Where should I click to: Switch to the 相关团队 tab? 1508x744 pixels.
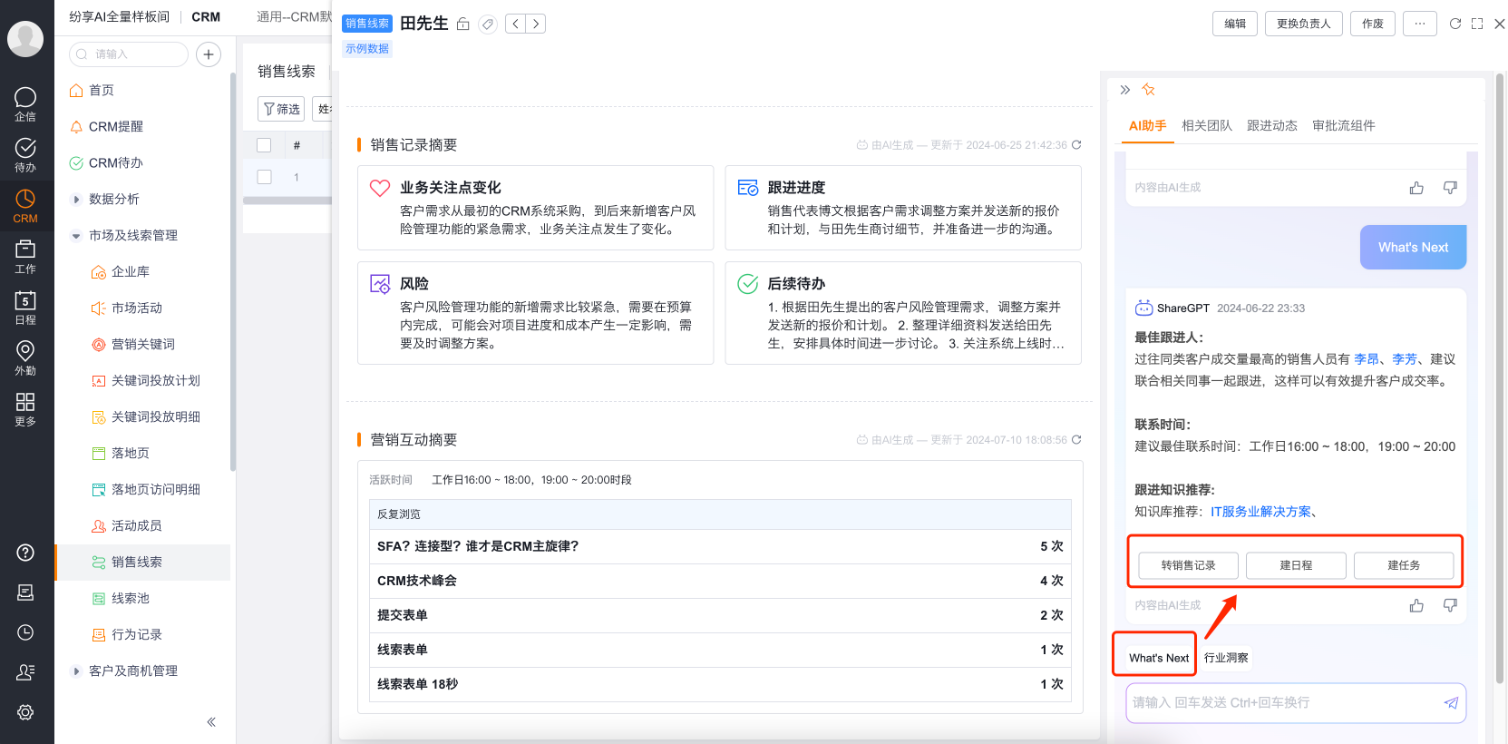coord(1206,125)
